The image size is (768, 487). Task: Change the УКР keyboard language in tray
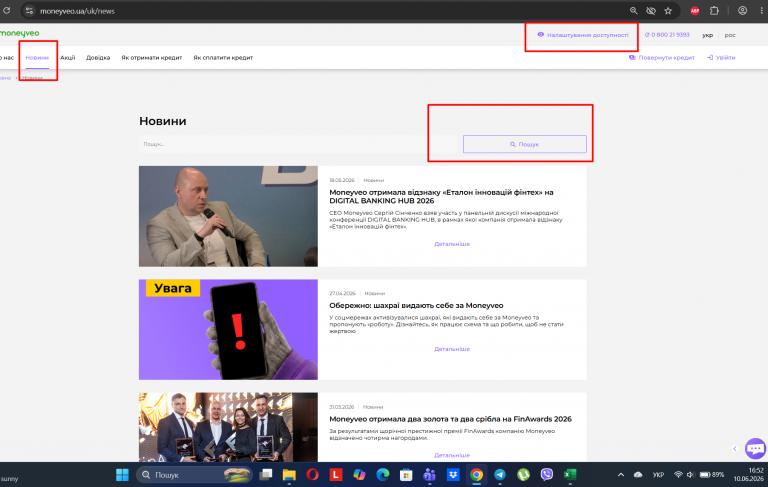(x=658, y=475)
